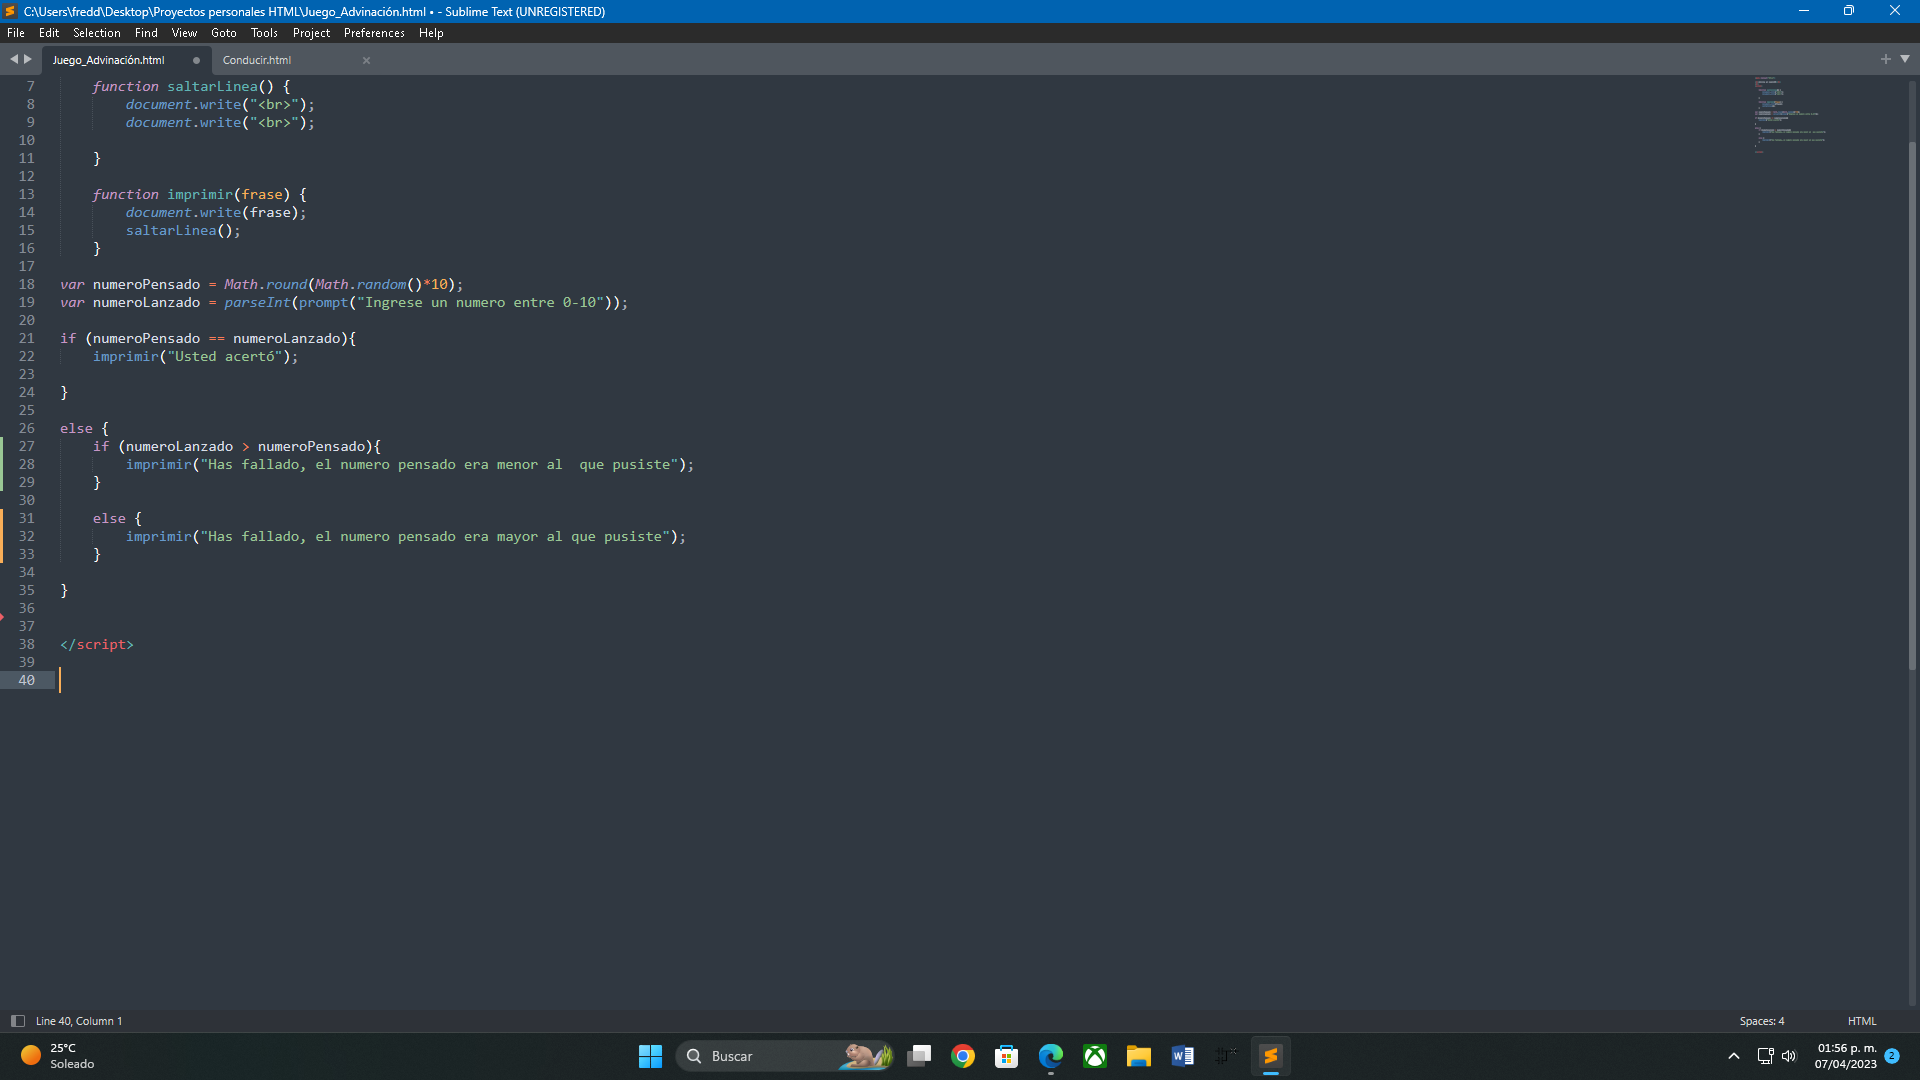Open the notifications badge icon

(1892, 1056)
